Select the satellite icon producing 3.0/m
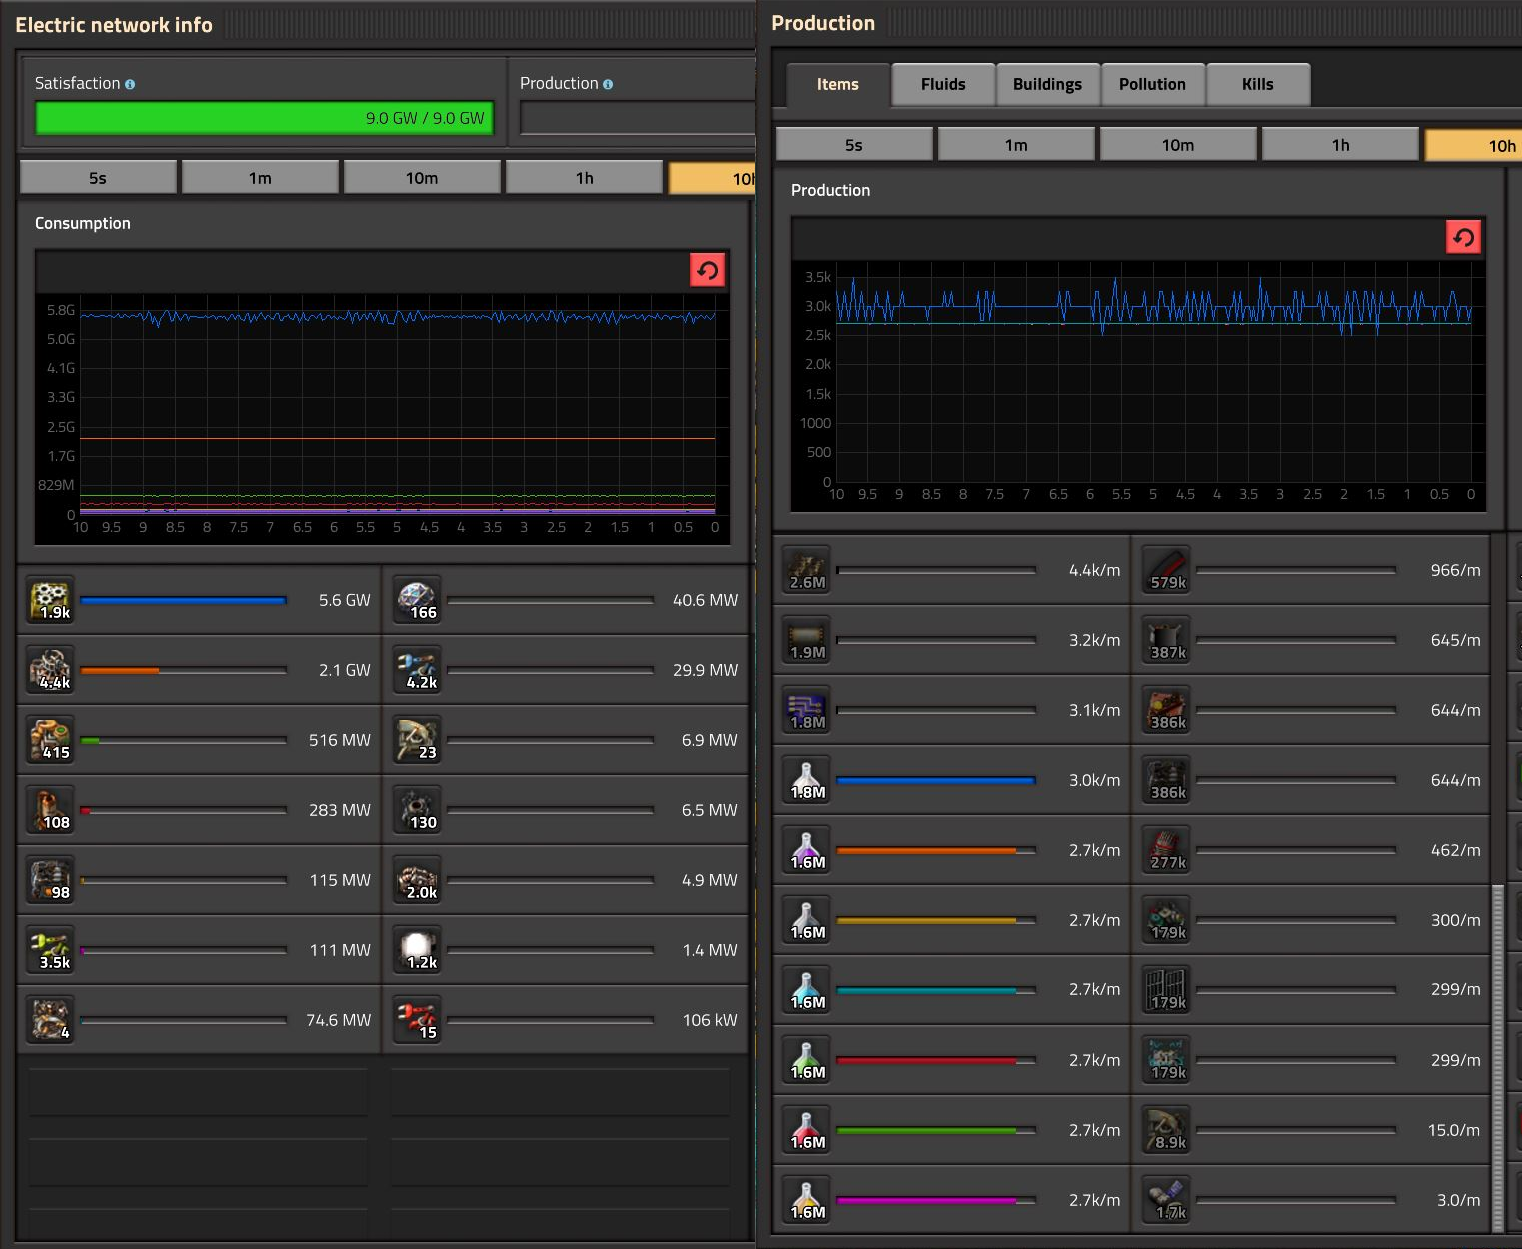1522x1249 pixels. (x=1167, y=1200)
